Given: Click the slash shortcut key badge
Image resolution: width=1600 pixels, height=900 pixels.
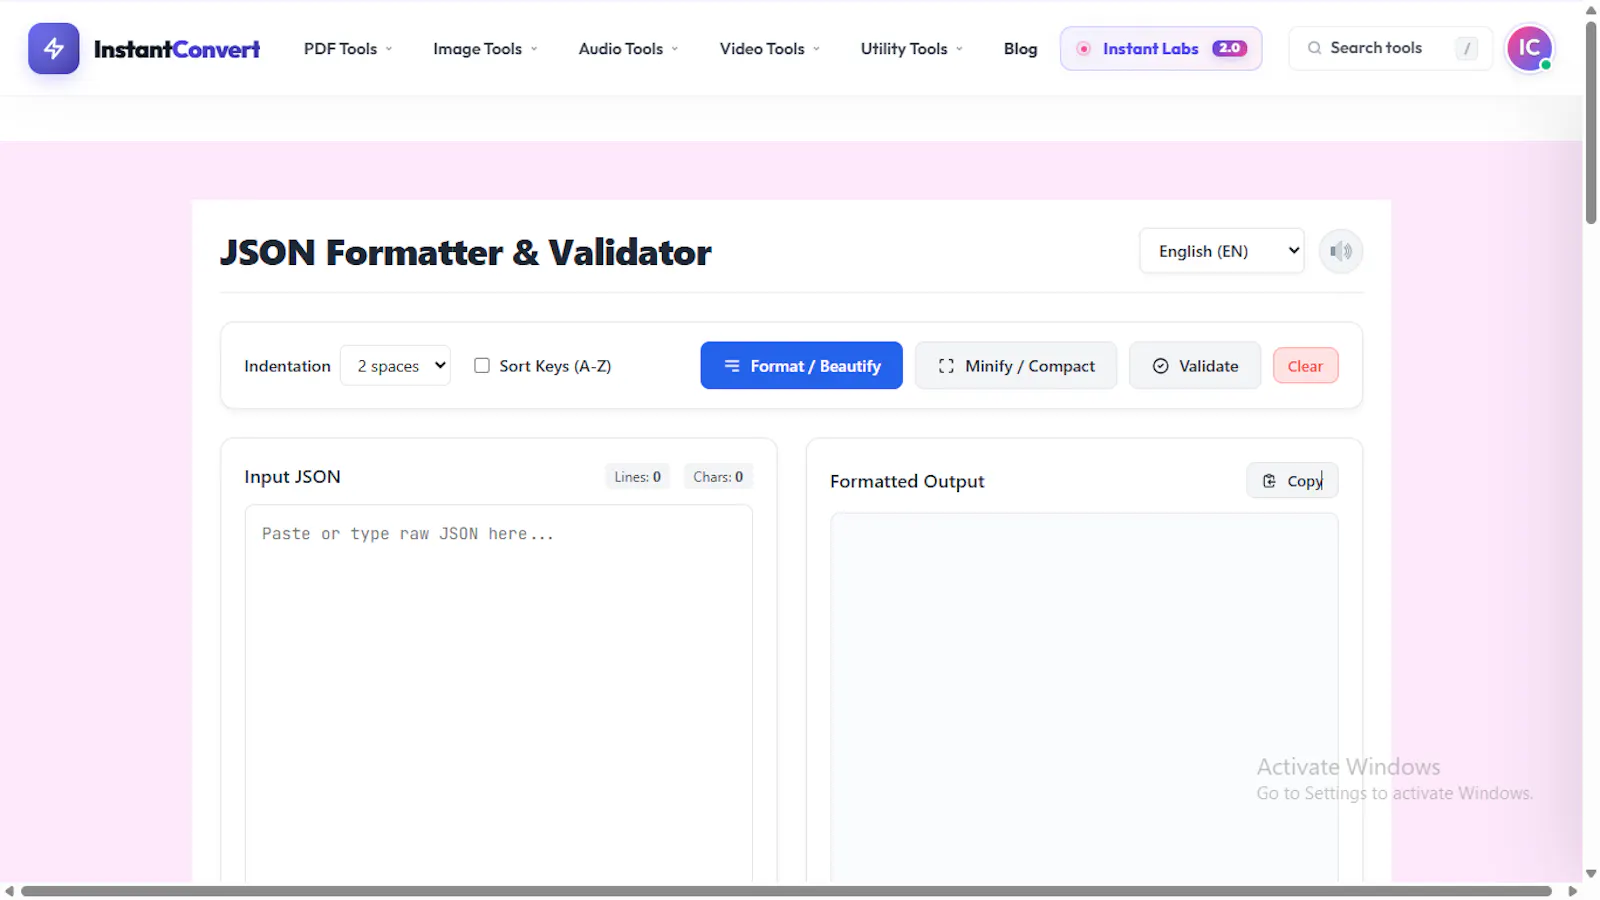Looking at the screenshot, I should [x=1467, y=48].
